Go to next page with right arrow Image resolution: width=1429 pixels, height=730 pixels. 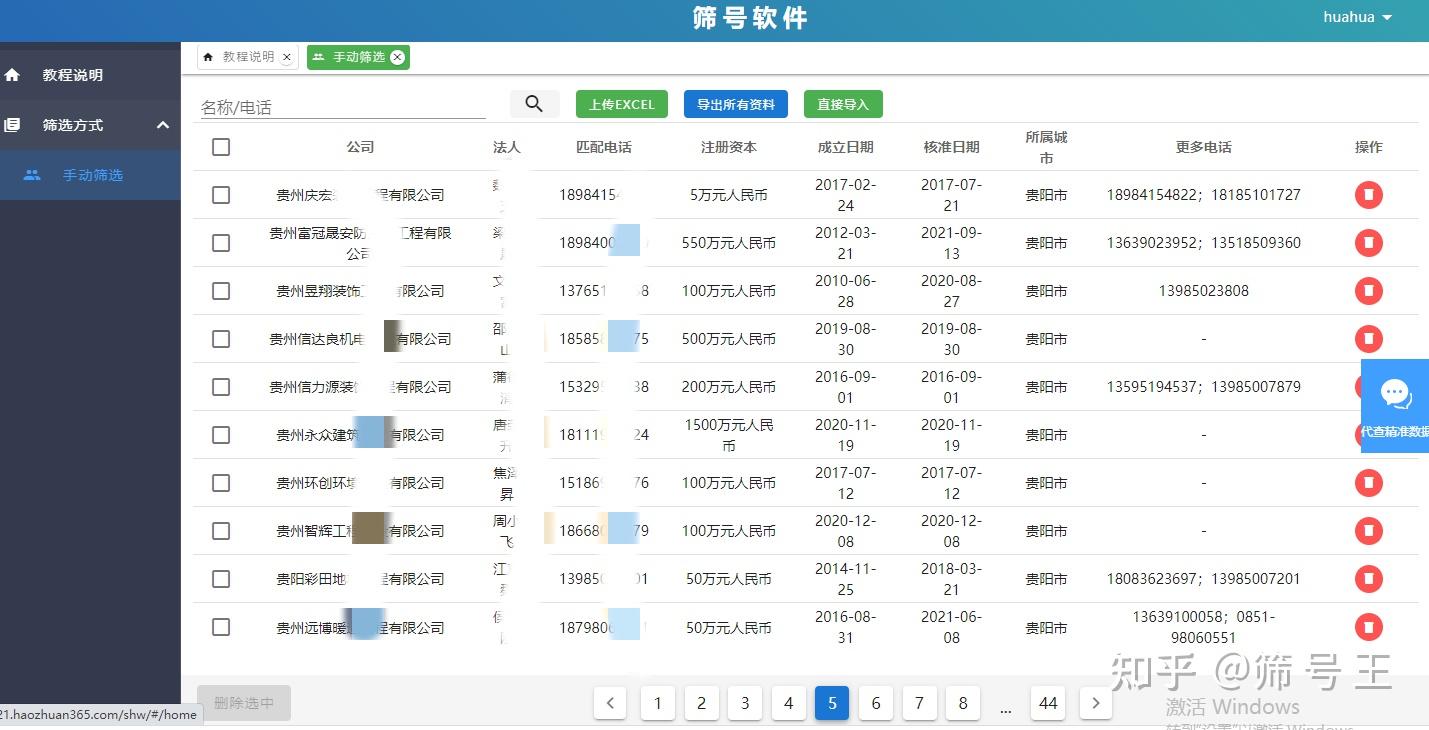coord(1095,703)
